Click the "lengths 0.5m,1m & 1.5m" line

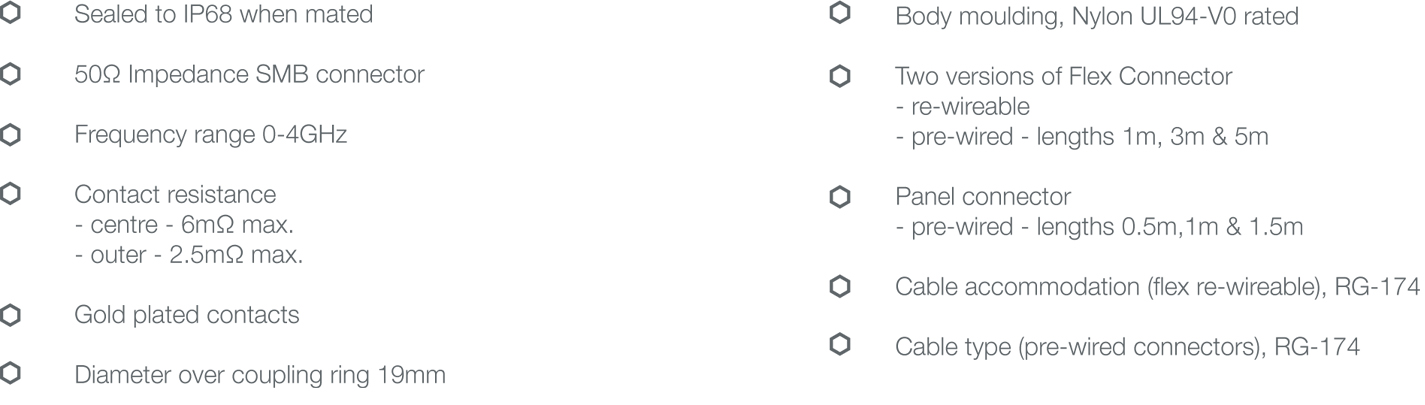1099,228
